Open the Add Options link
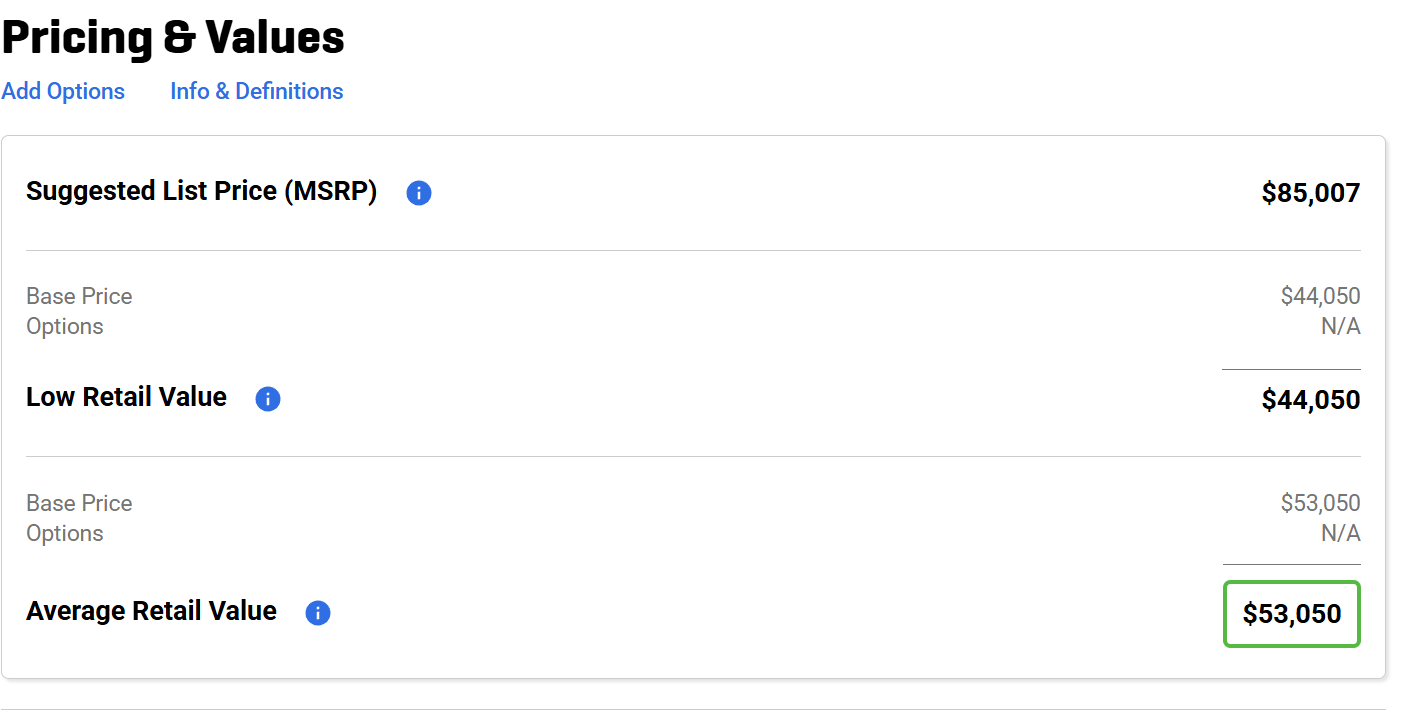 pos(63,91)
